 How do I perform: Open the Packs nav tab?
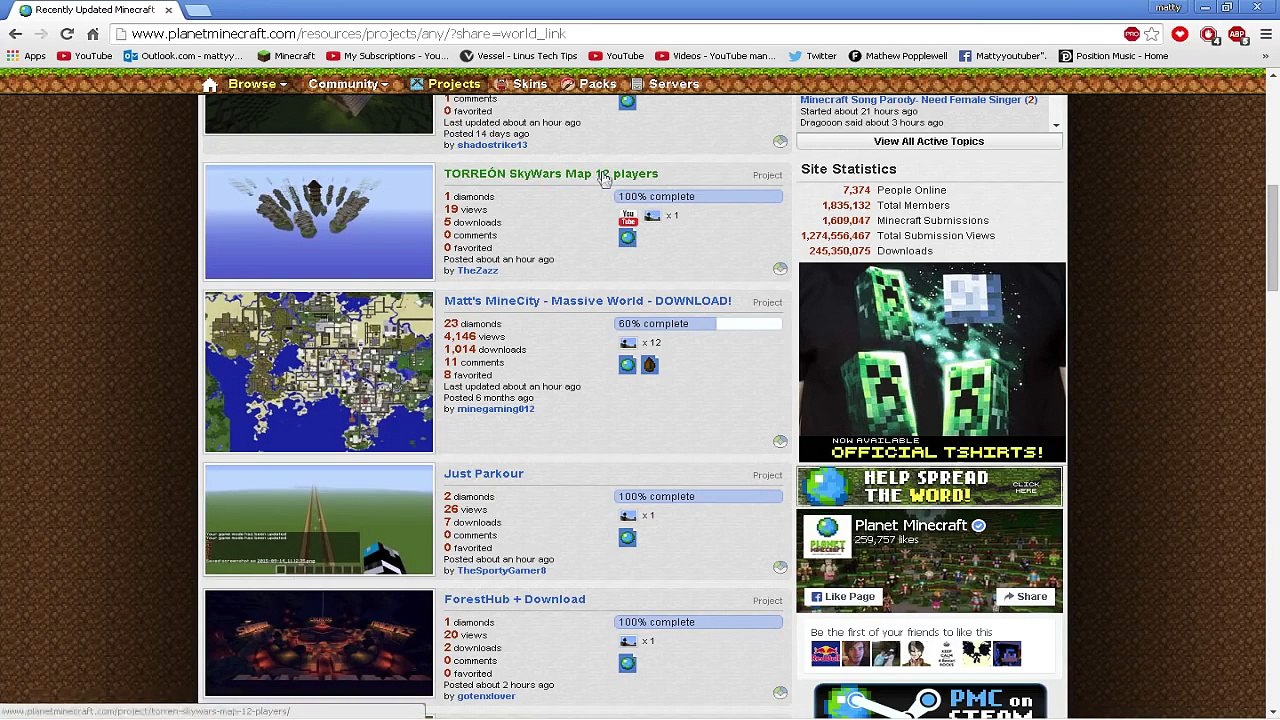[589, 84]
